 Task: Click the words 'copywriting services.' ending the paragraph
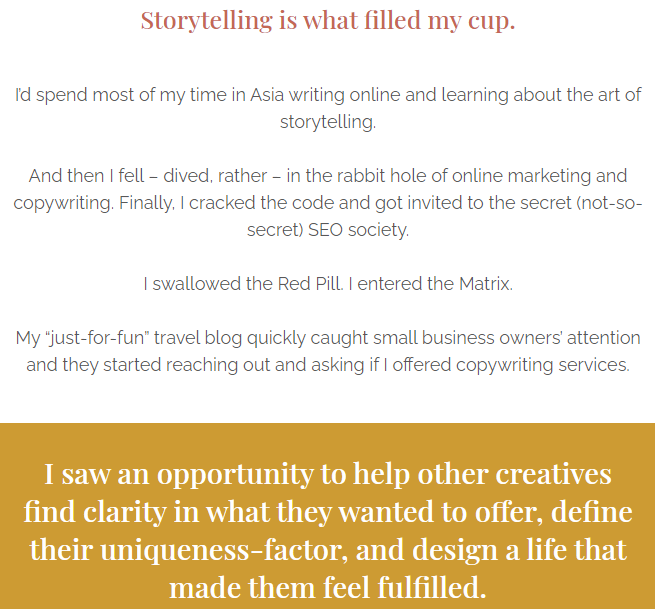coord(542,365)
